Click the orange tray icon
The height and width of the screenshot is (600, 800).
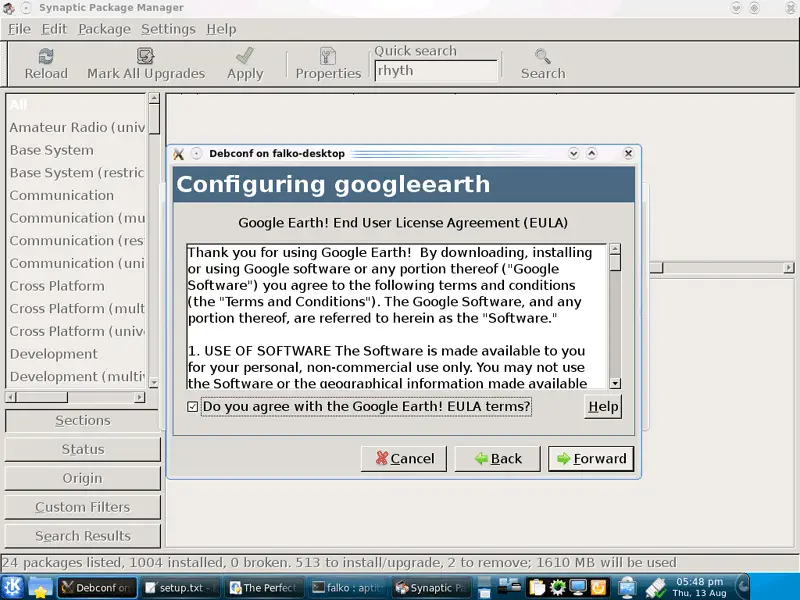tap(598, 588)
